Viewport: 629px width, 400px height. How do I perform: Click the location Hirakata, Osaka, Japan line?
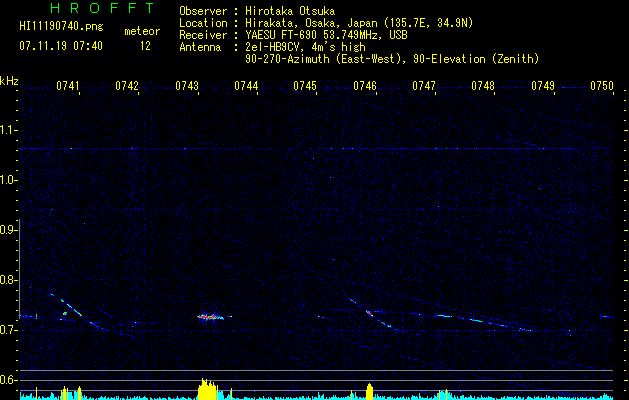click(359, 23)
